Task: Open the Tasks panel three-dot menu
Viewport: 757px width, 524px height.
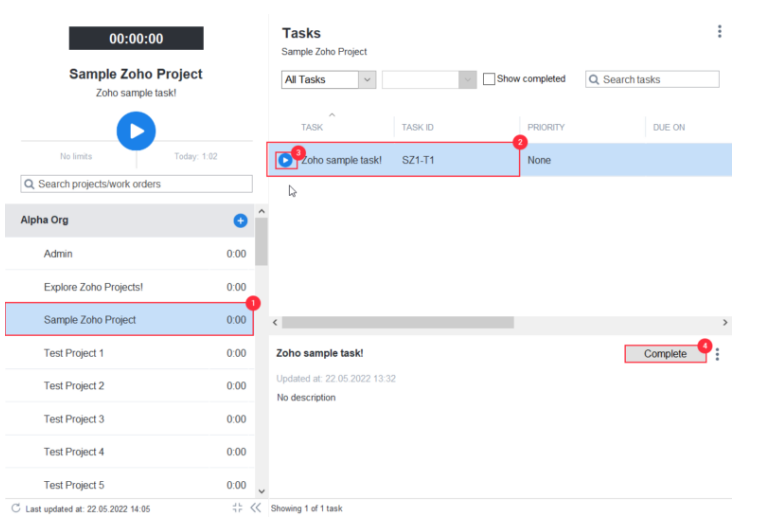Action: coord(719,32)
